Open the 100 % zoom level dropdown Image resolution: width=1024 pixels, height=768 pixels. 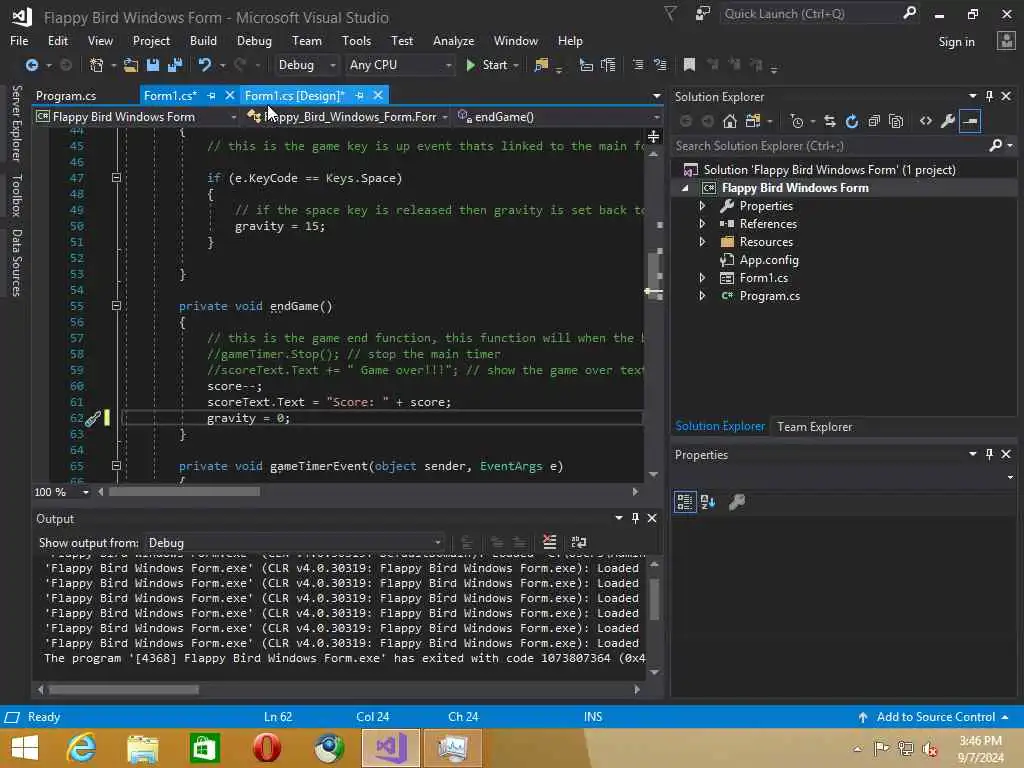pyautogui.click(x=61, y=492)
